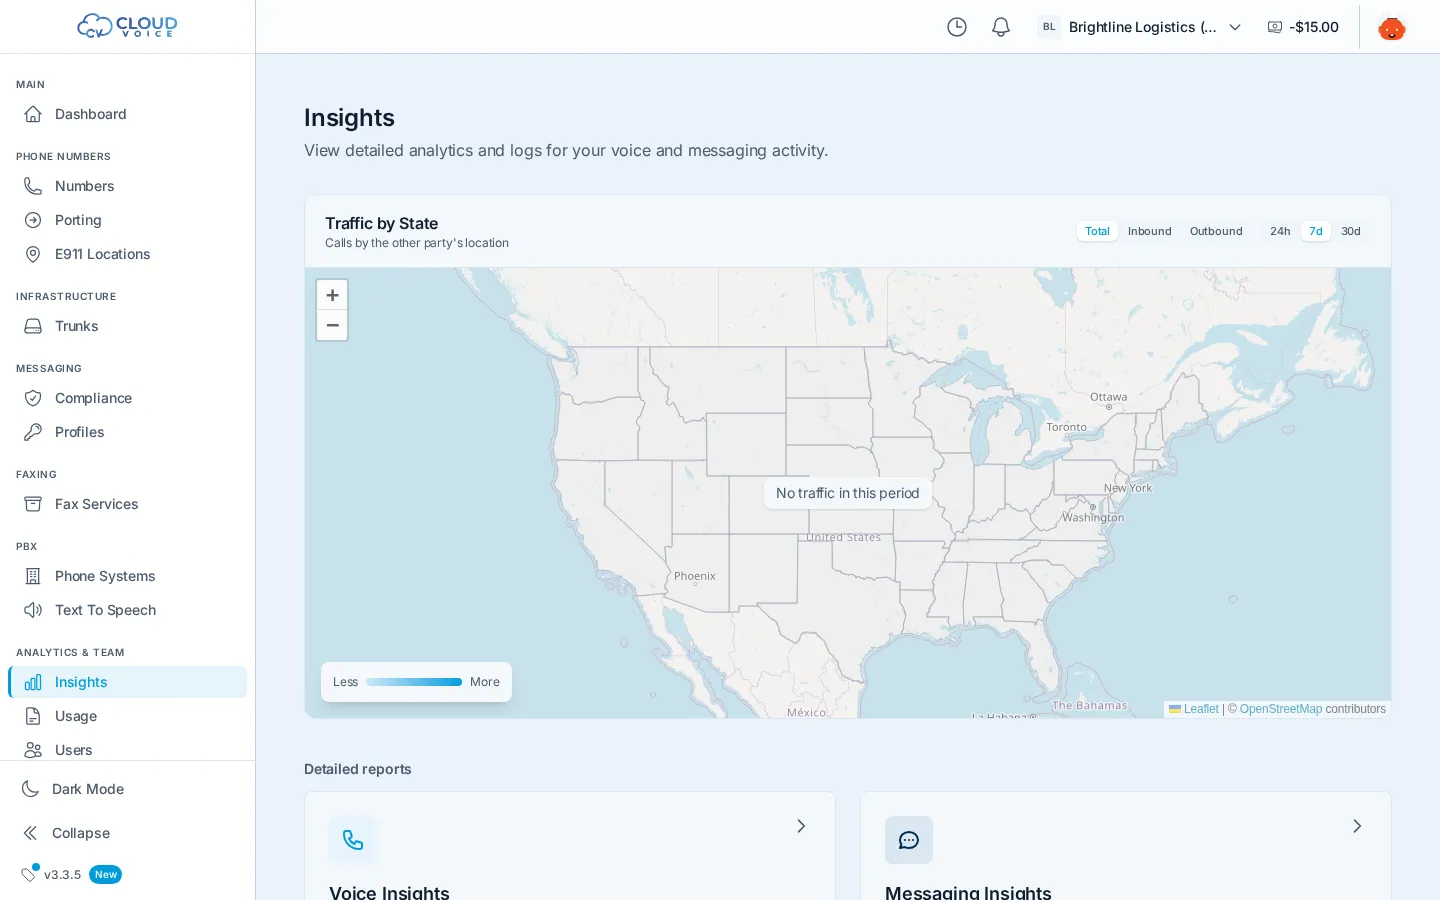Switch traffic filter to Inbound
The width and height of the screenshot is (1440, 900).
coord(1149,231)
